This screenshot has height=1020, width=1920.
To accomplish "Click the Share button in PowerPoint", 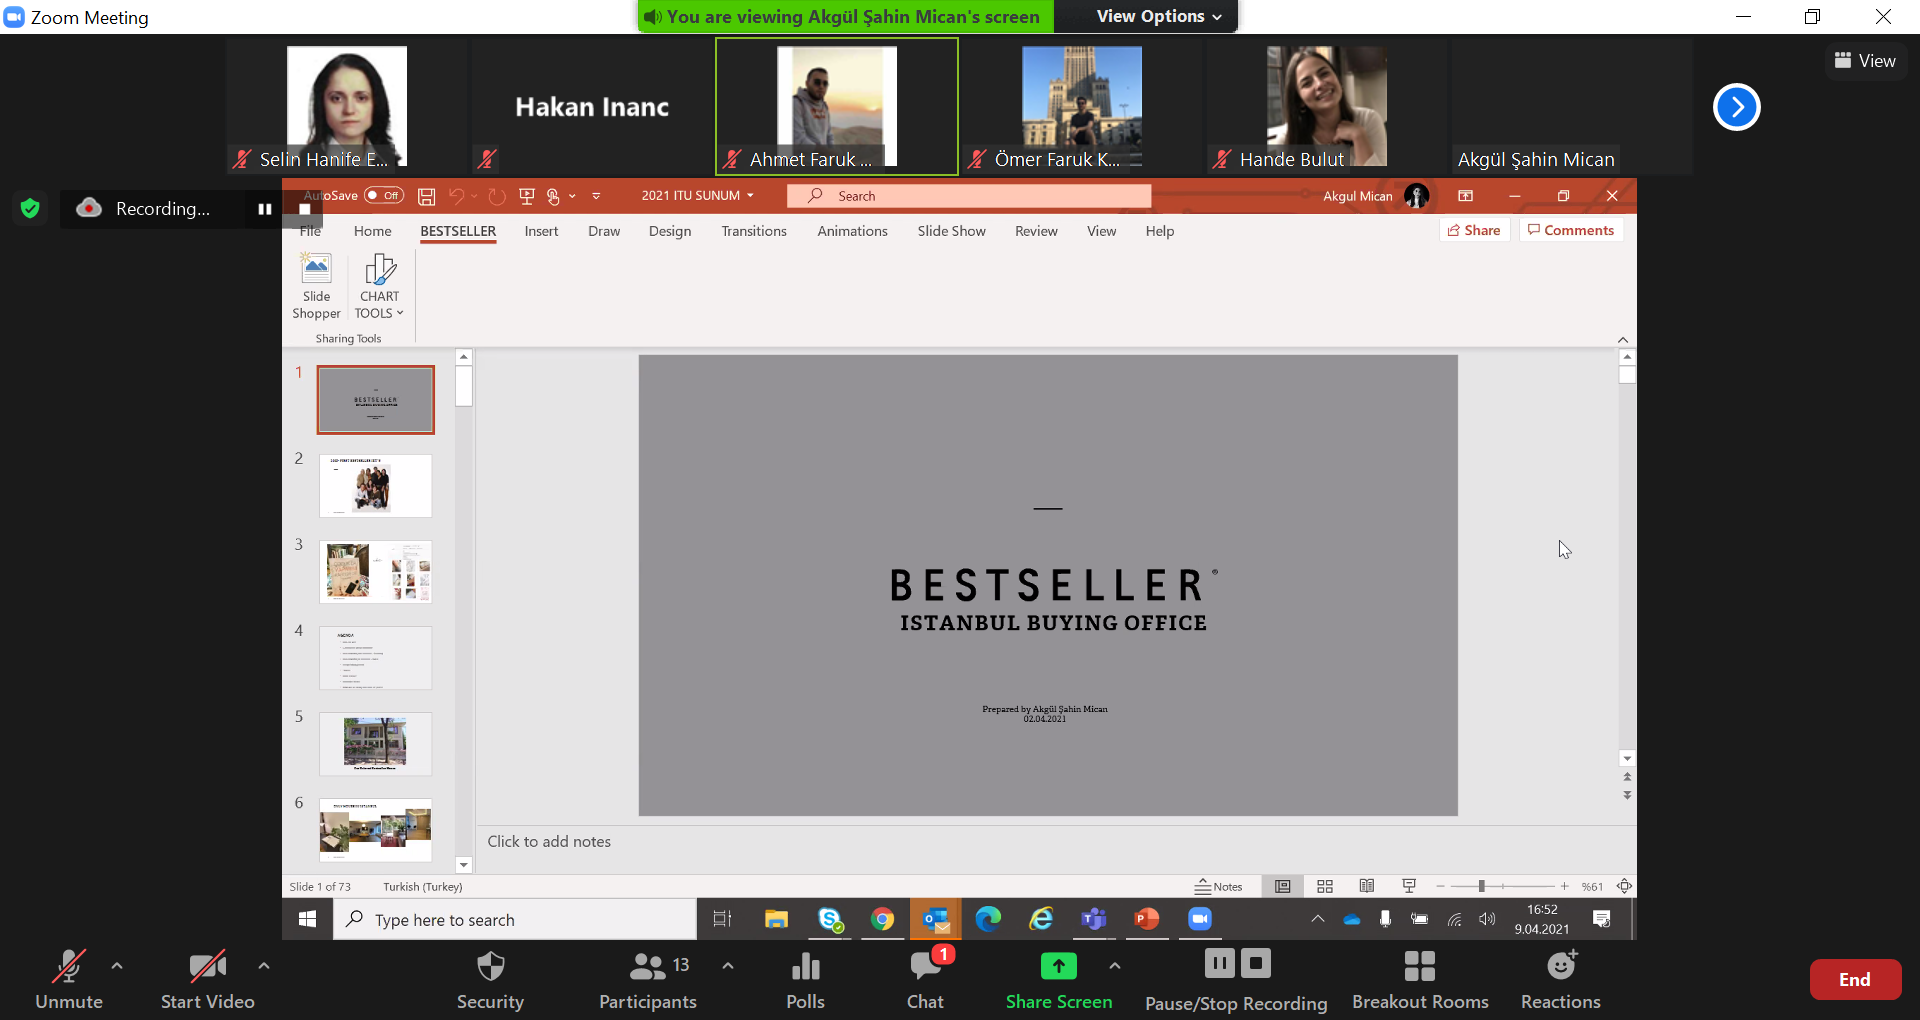I will pyautogui.click(x=1474, y=230).
